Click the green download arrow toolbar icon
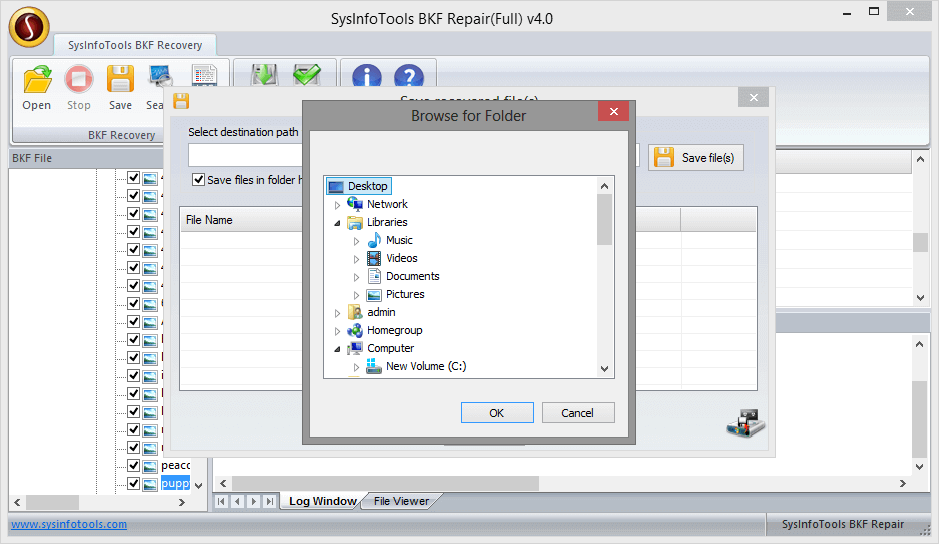 pyautogui.click(x=264, y=75)
